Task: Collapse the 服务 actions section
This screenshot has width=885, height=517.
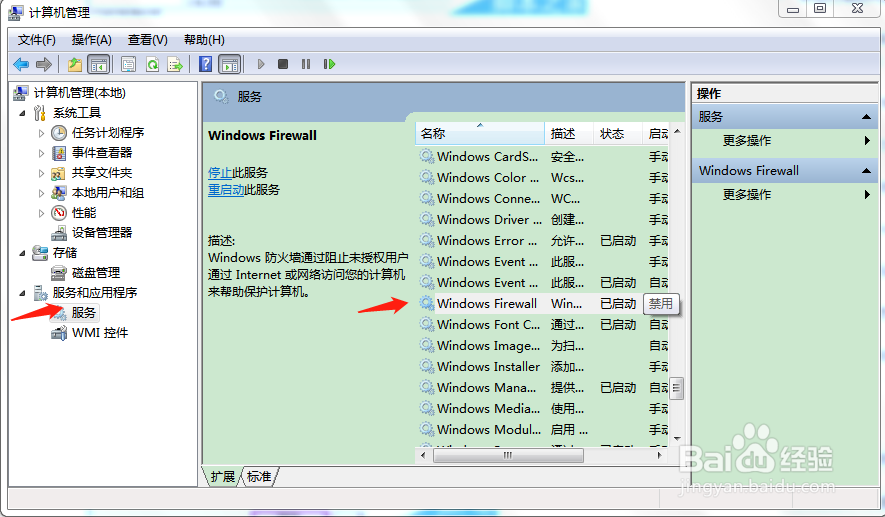Action: pyautogui.click(x=866, y=117)
